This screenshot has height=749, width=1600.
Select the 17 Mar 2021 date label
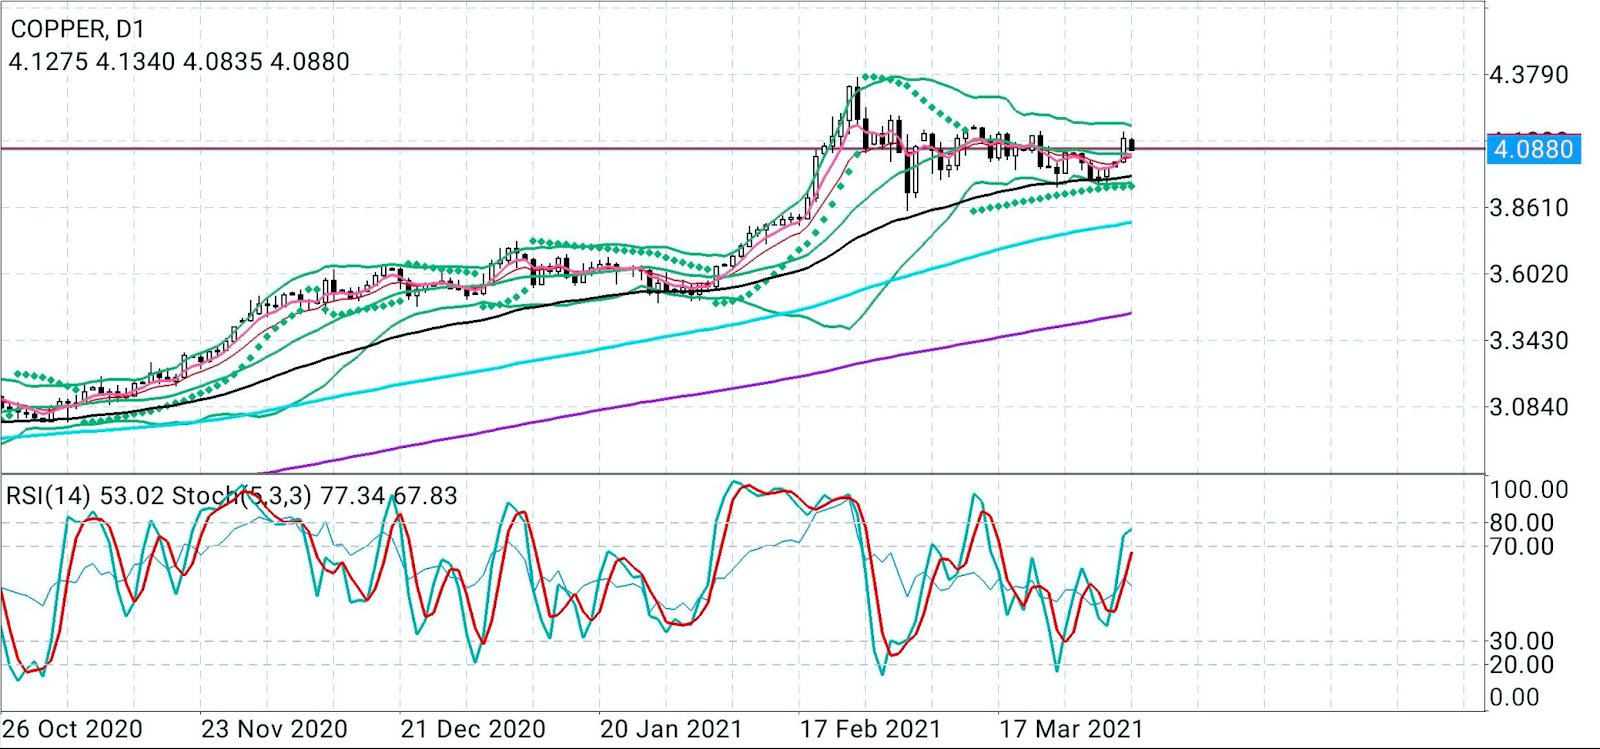tap(1071, 729)
